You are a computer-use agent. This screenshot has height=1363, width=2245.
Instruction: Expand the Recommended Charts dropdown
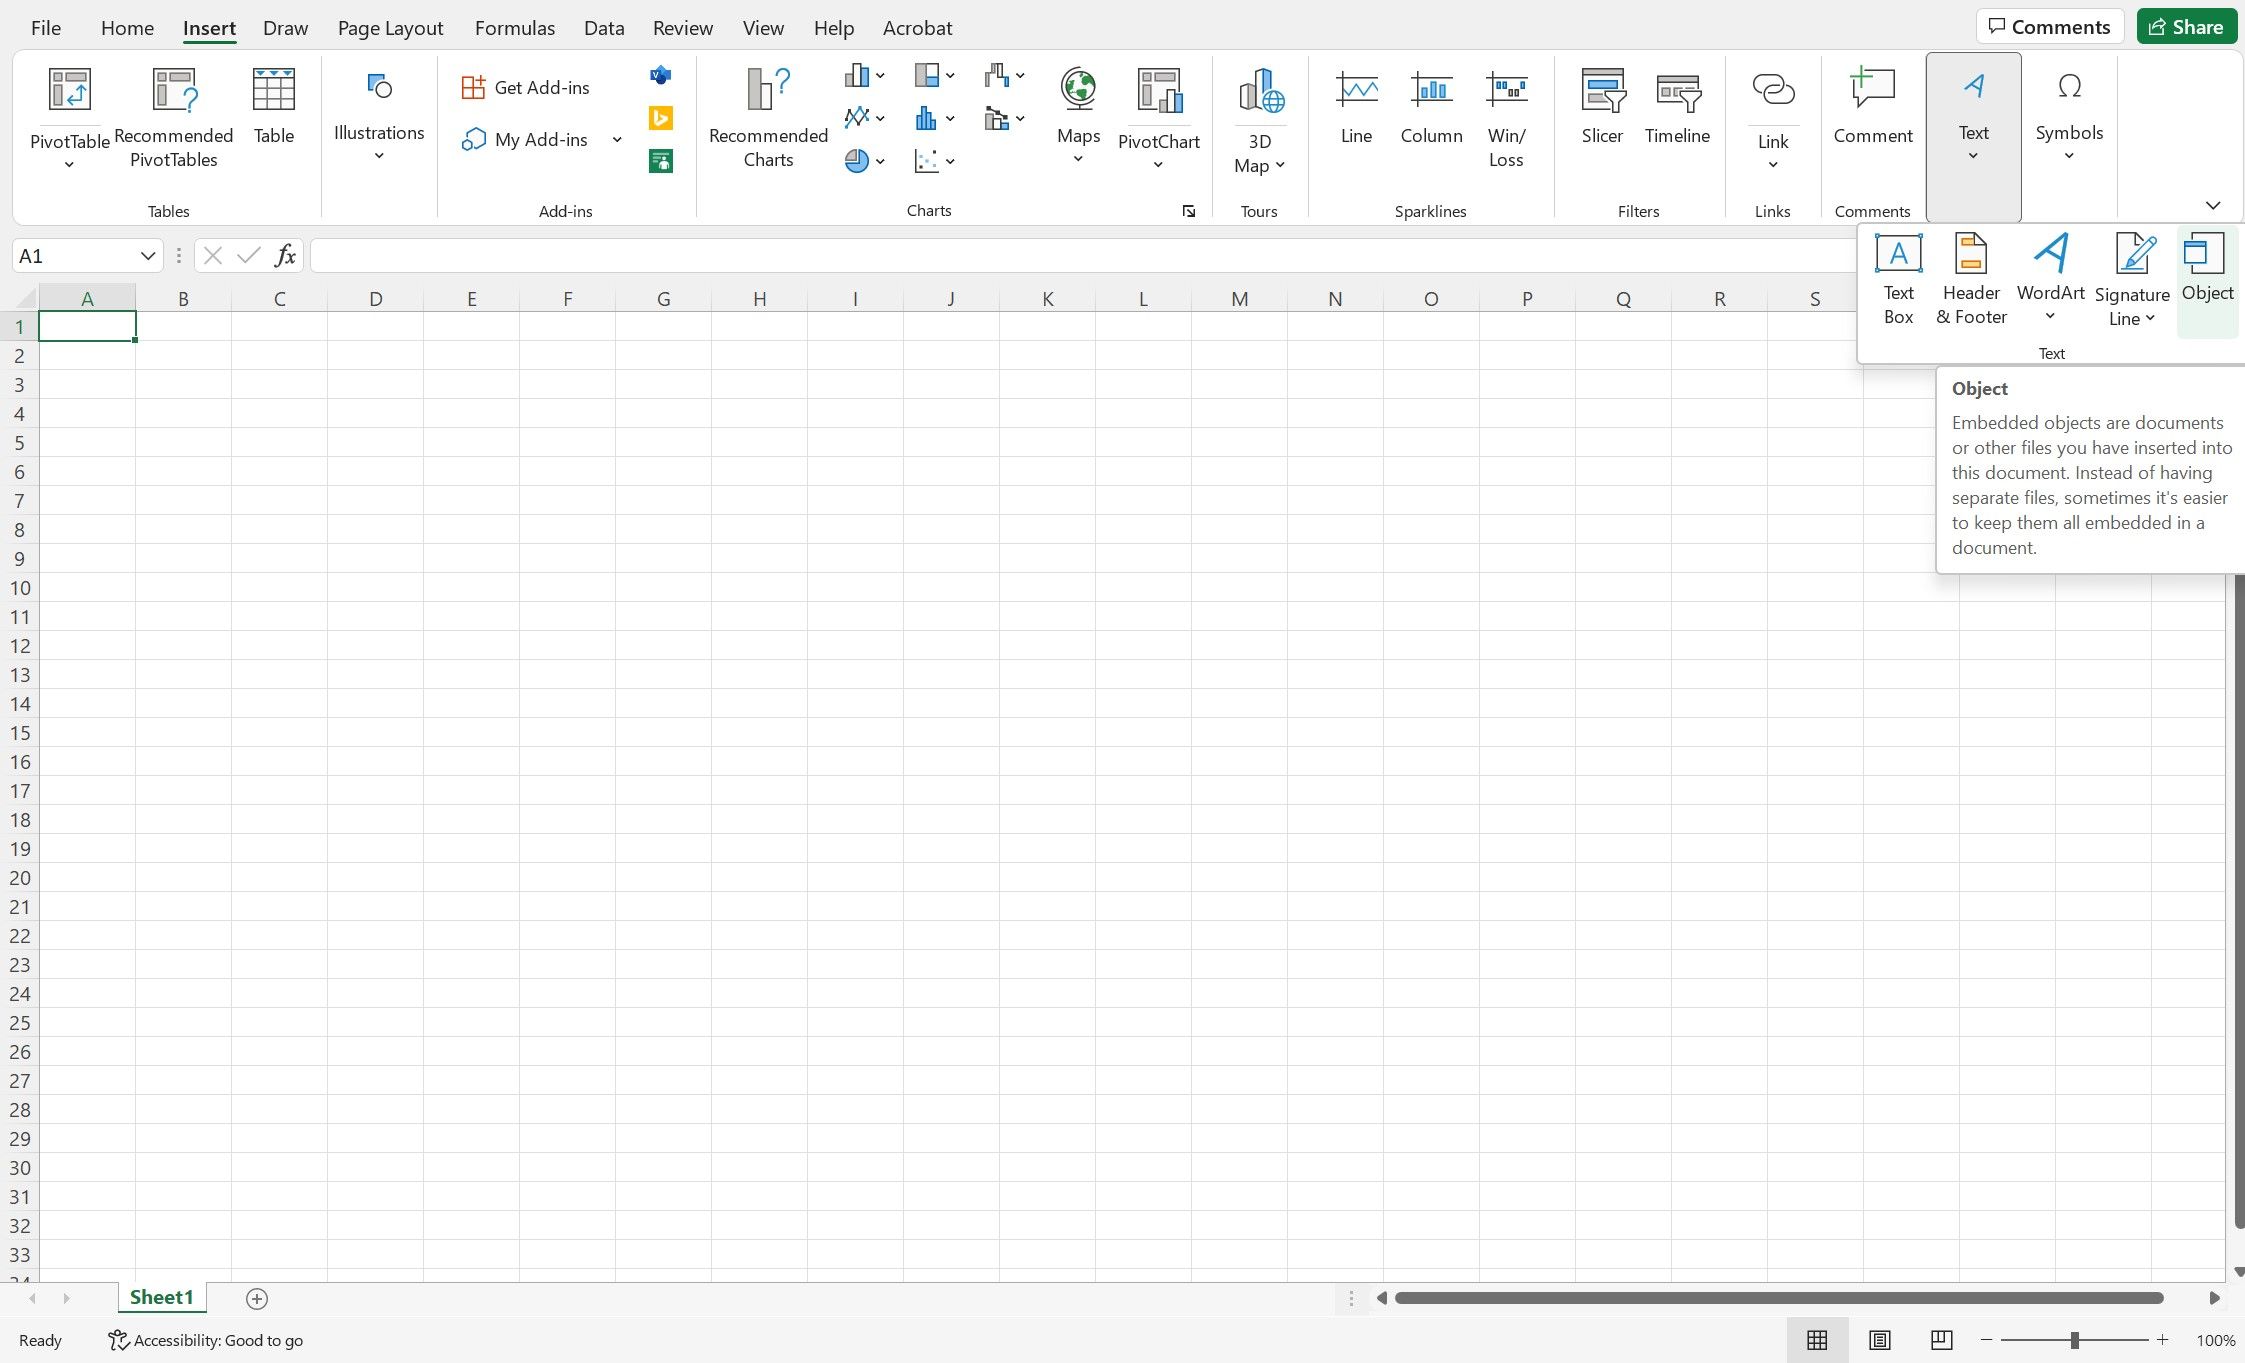(768, 112)
